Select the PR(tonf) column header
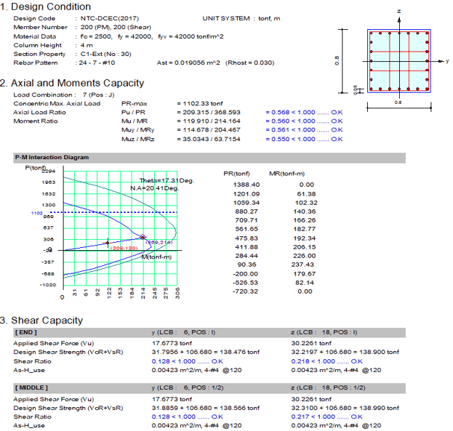The width and height of the screenshot is (453, 431). pos(237,174)
